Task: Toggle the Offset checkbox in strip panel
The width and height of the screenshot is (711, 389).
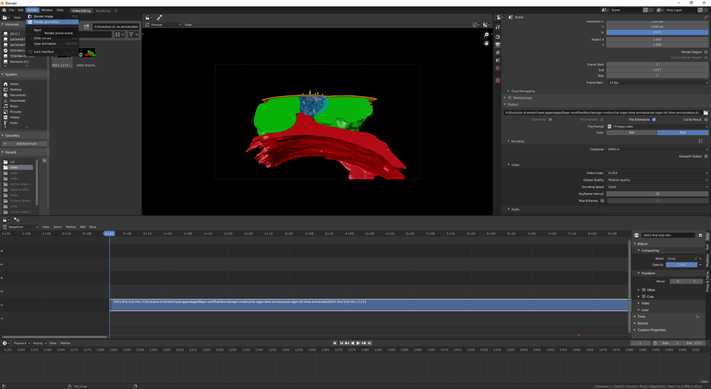Action: pos(644,290)
